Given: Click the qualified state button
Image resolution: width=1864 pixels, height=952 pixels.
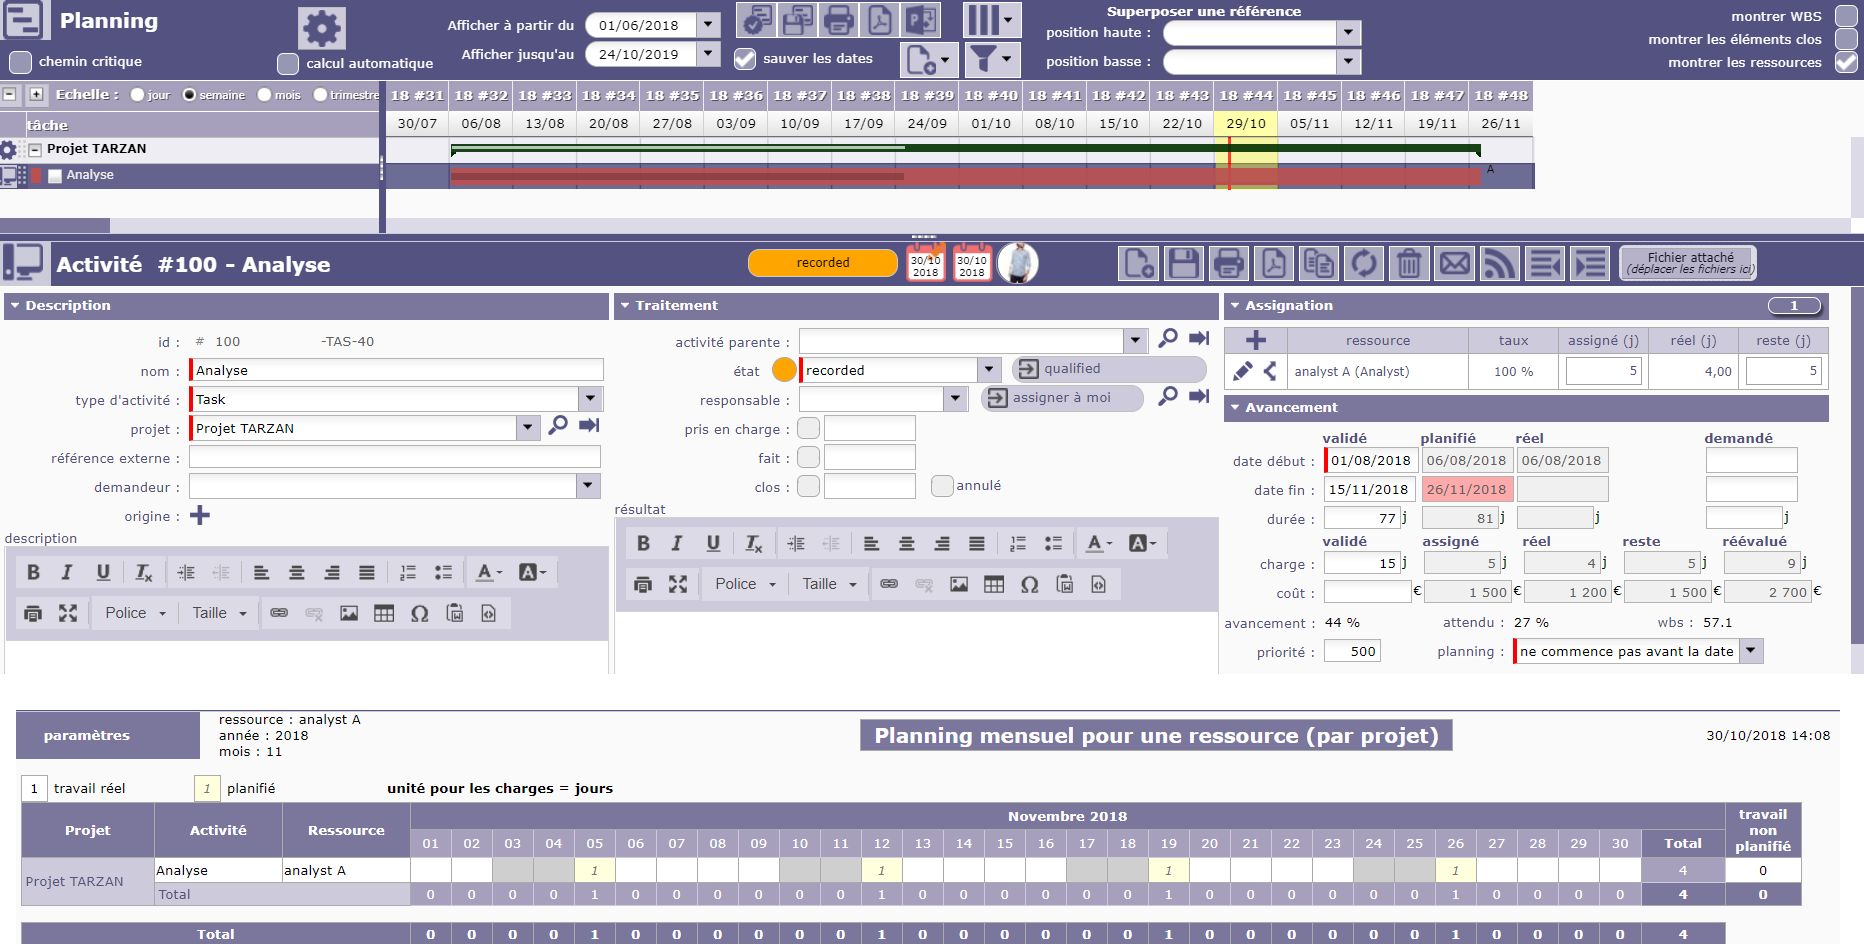Looking at the screenshot, I should 1109,369.
